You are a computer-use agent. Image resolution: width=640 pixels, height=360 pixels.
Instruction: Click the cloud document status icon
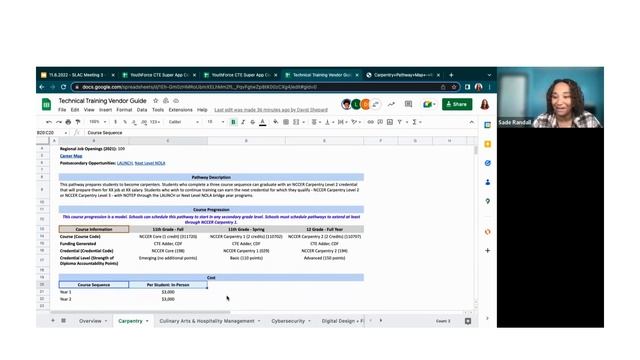(x=176, y=100)
